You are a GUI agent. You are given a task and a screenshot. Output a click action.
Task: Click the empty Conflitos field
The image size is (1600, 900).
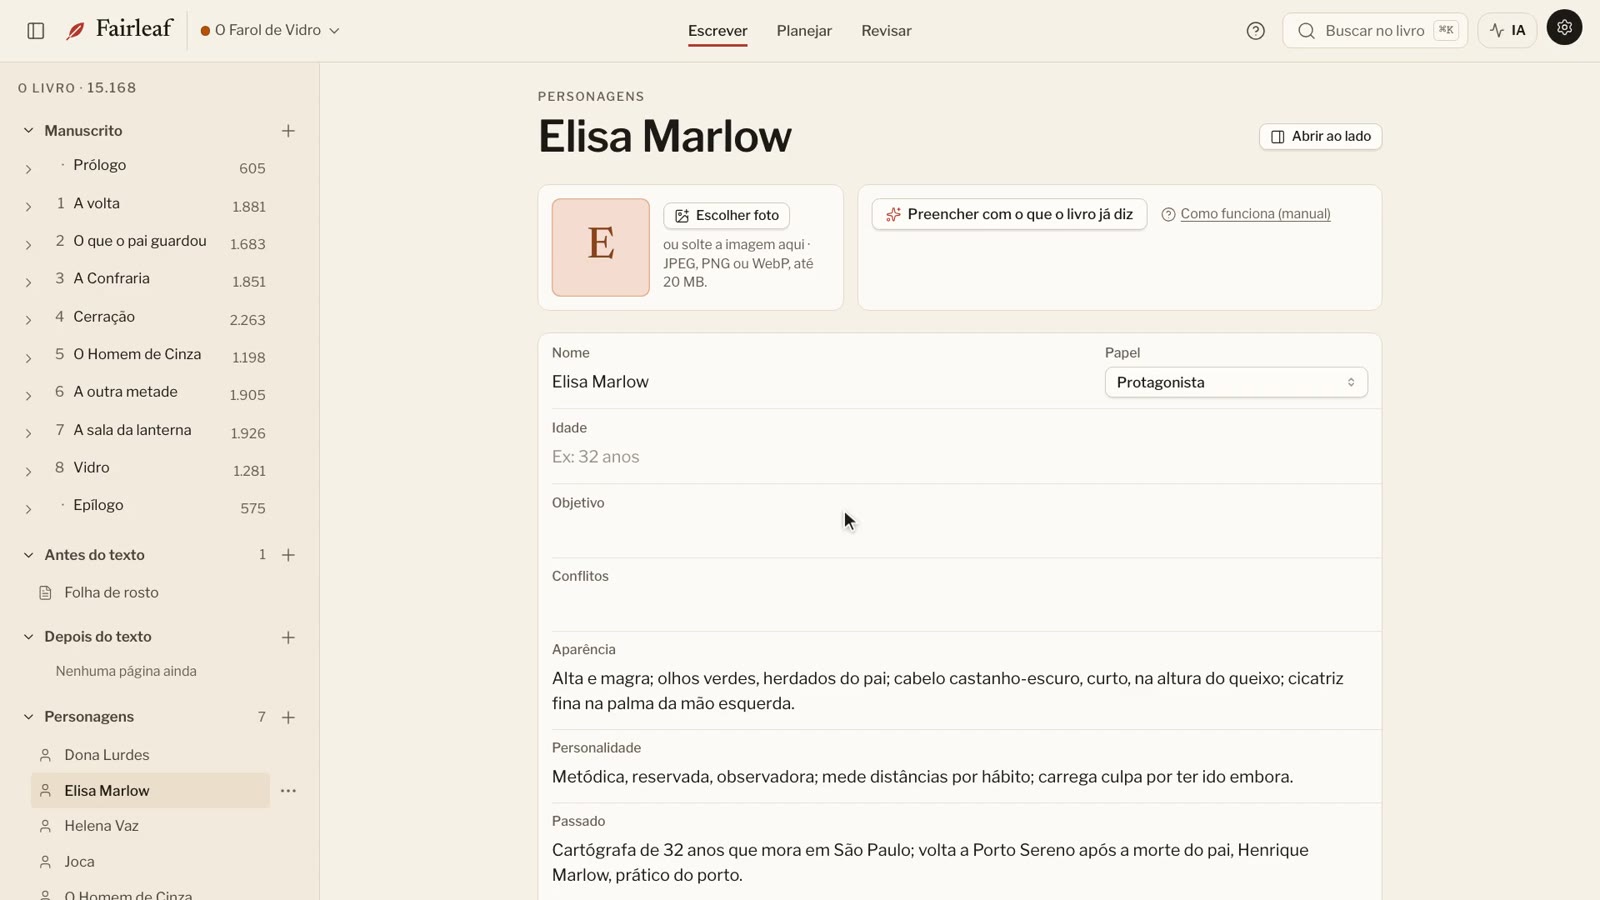pos(960,605)
